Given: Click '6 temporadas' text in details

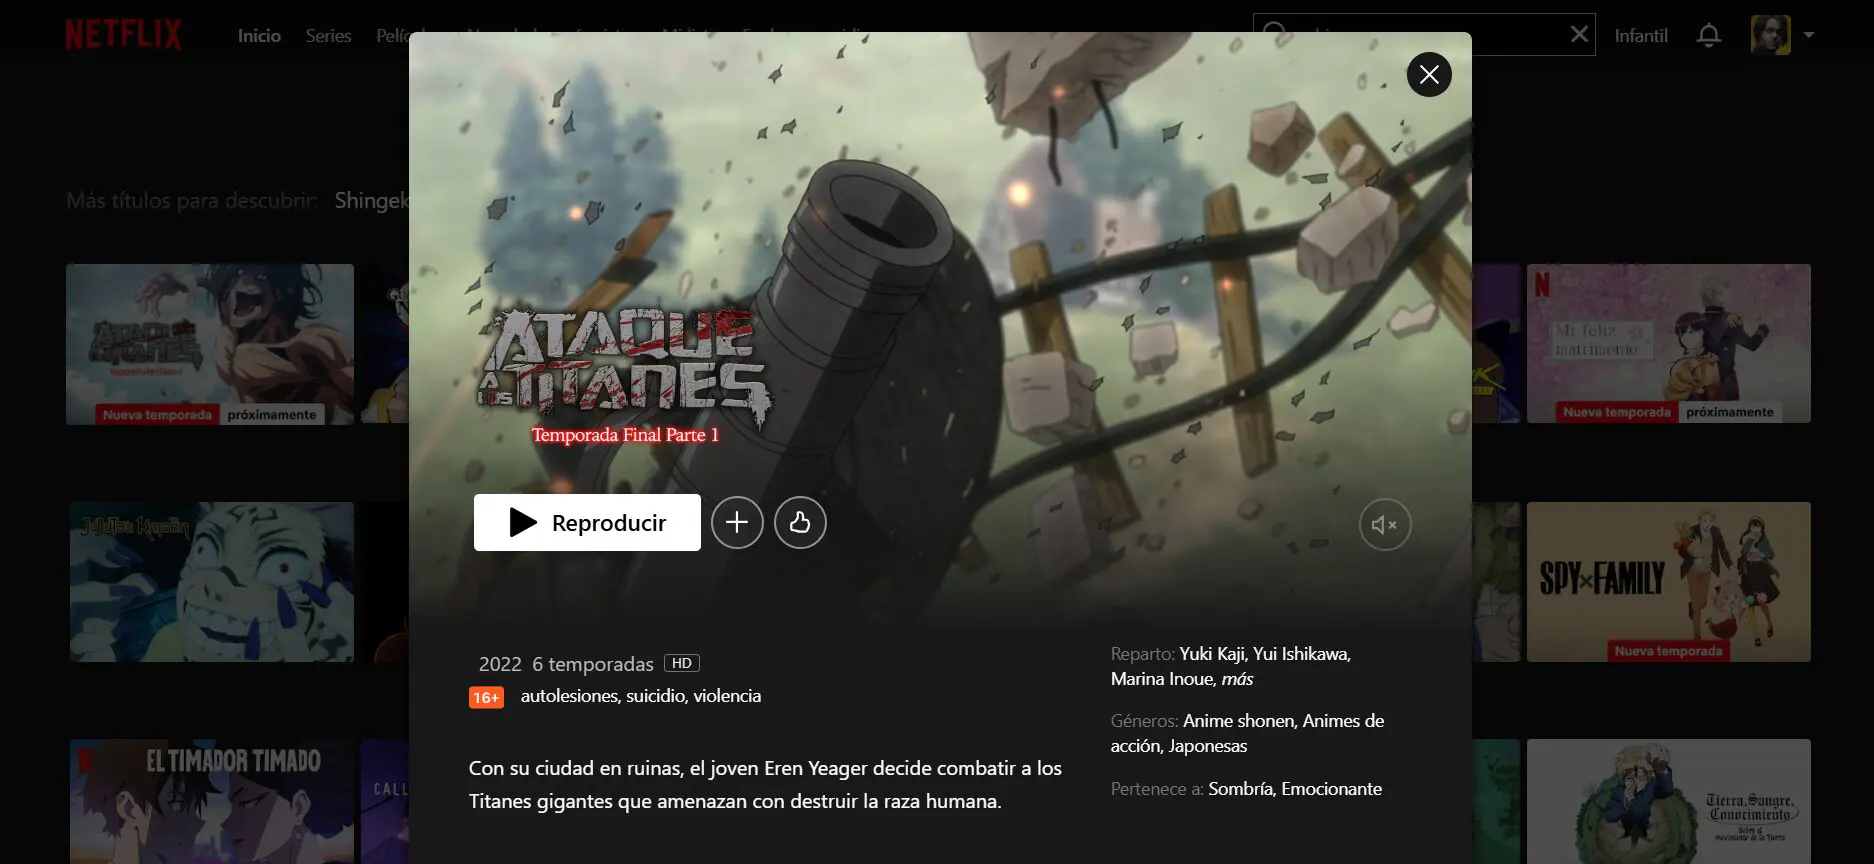Looking at the screenshot, I should (592, 664).
